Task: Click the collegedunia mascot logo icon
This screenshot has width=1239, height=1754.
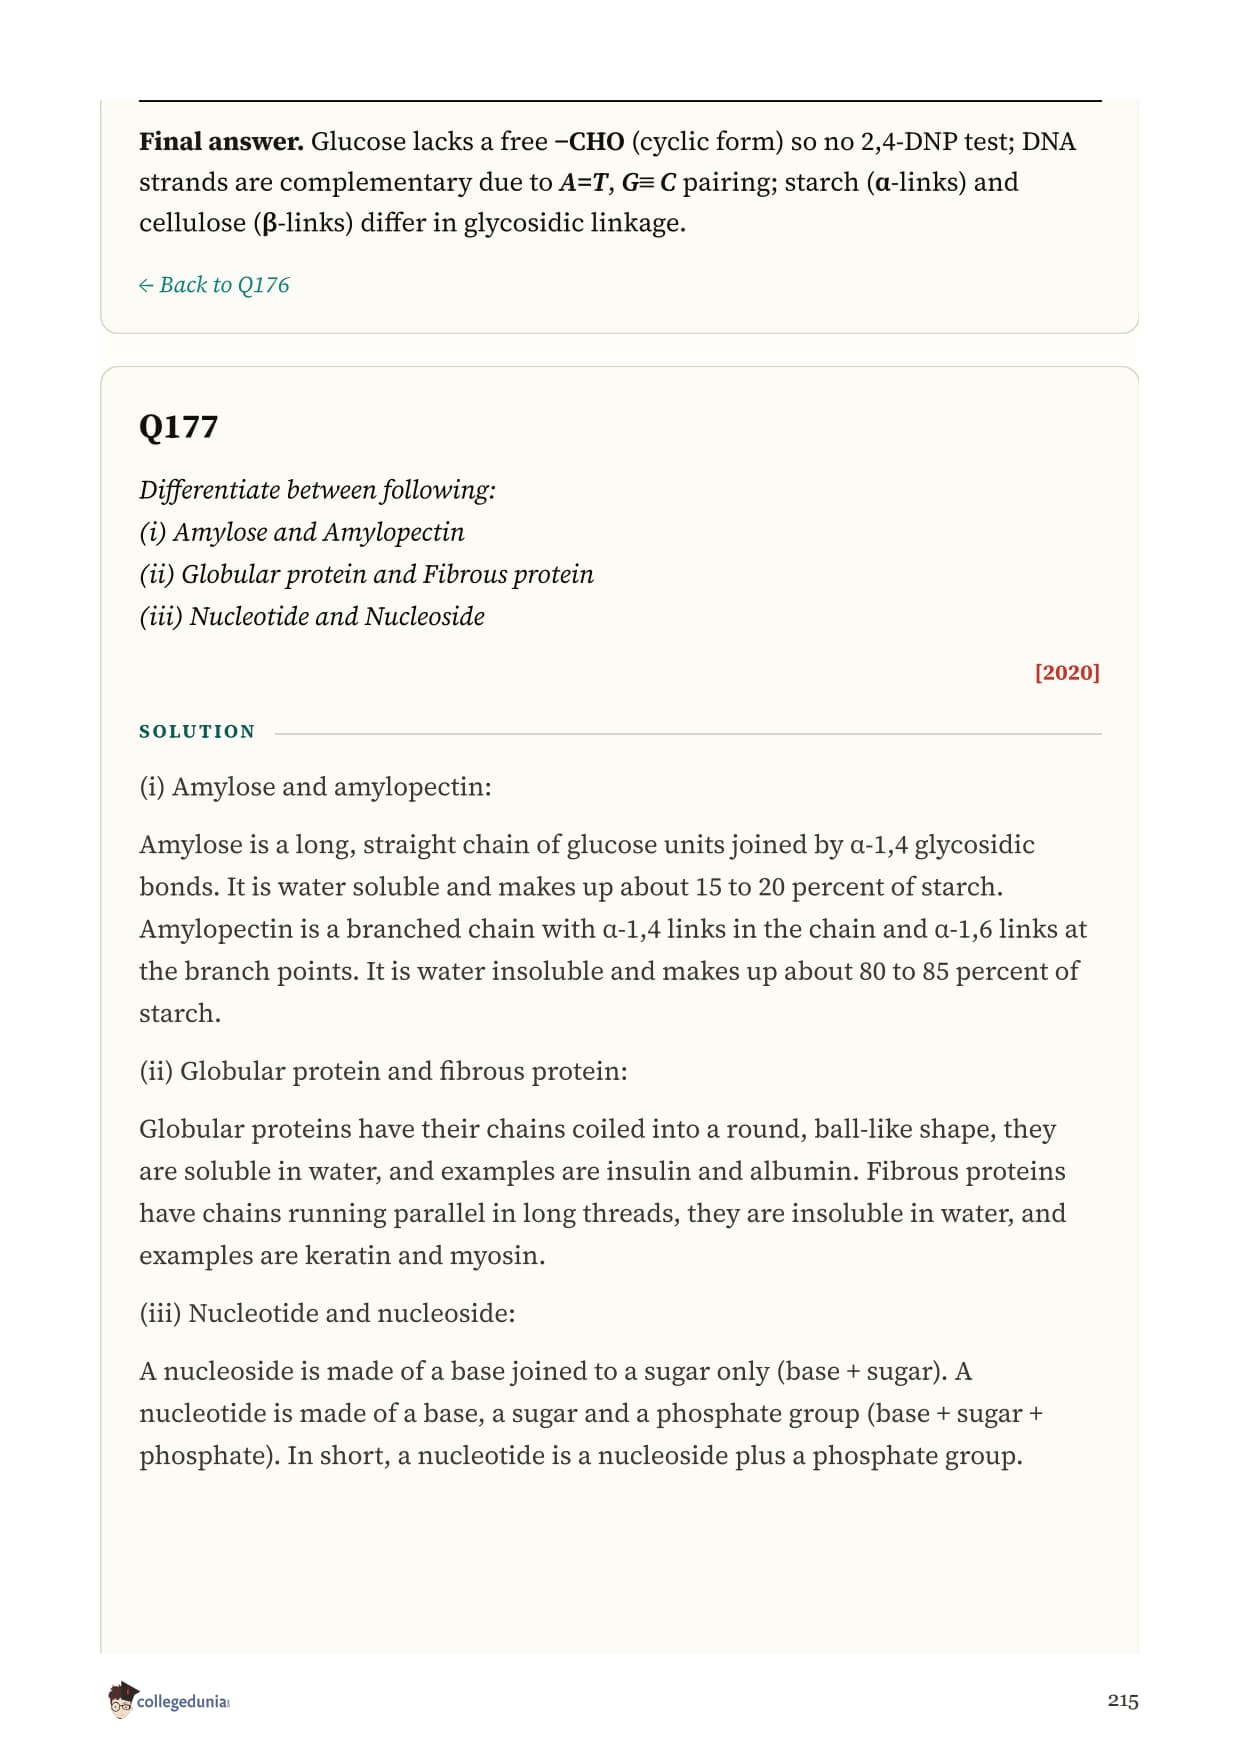Action: [x=121, y=1700]
